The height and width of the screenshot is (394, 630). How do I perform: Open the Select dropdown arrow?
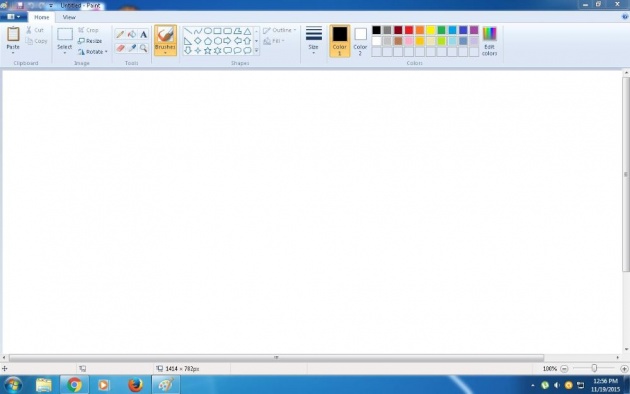point(64,53)
